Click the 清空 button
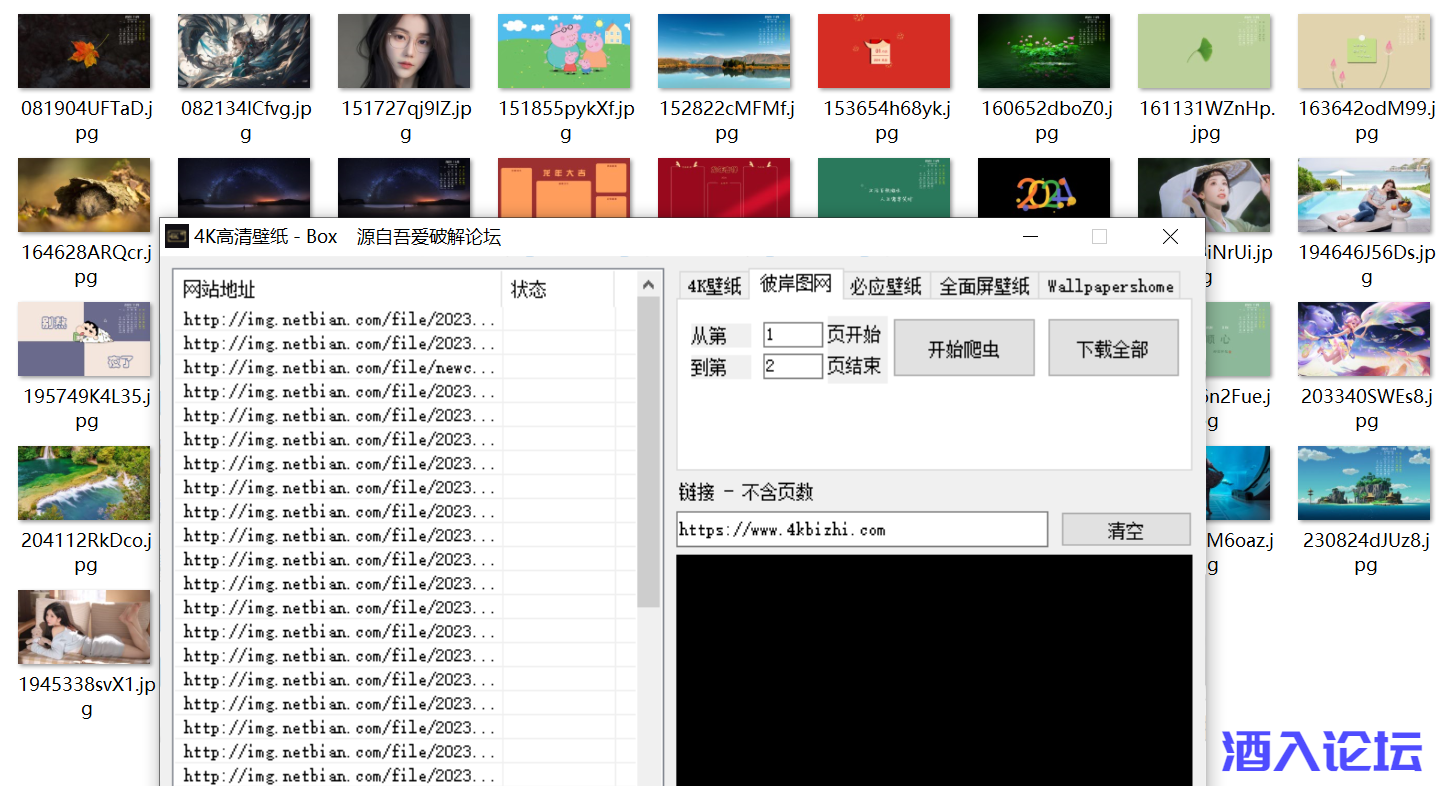Viewport: 1437px width, 786px height. [x=1125, y=530]
